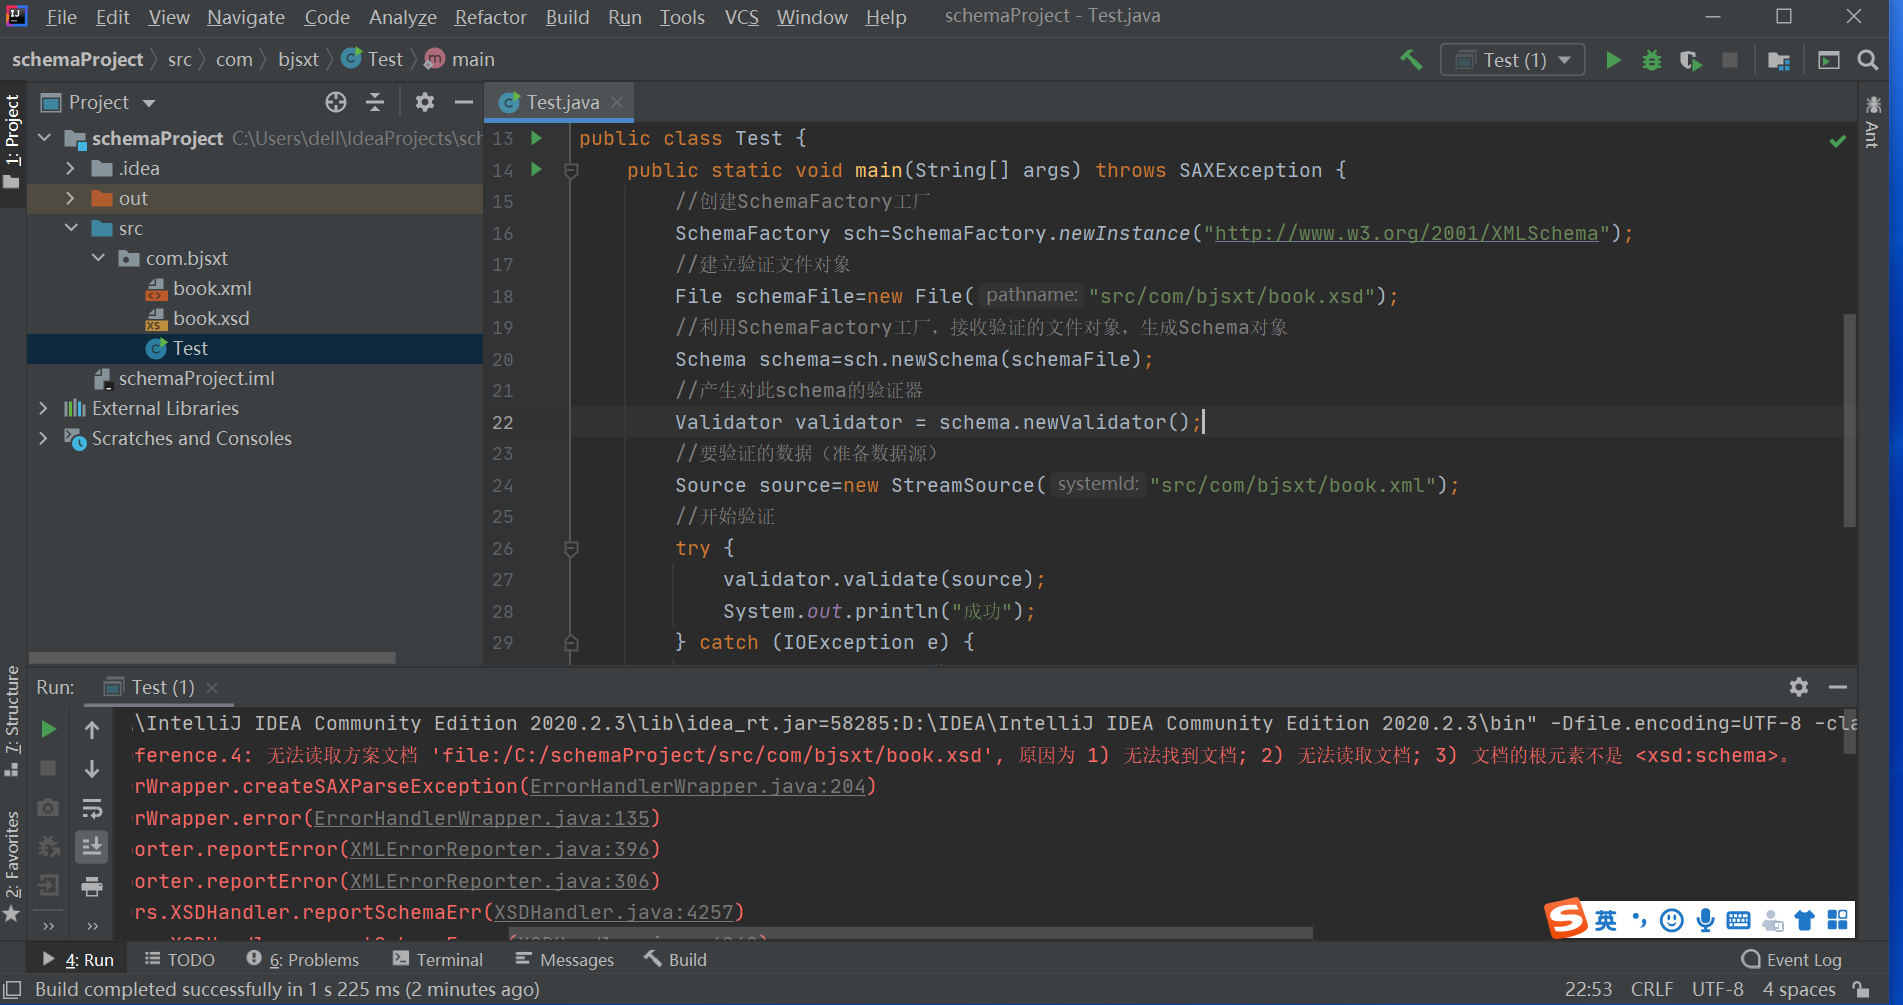Expand the .idea folder
The width and height of the screenshot is (1903, 1005).
click(x=70, y=168)
